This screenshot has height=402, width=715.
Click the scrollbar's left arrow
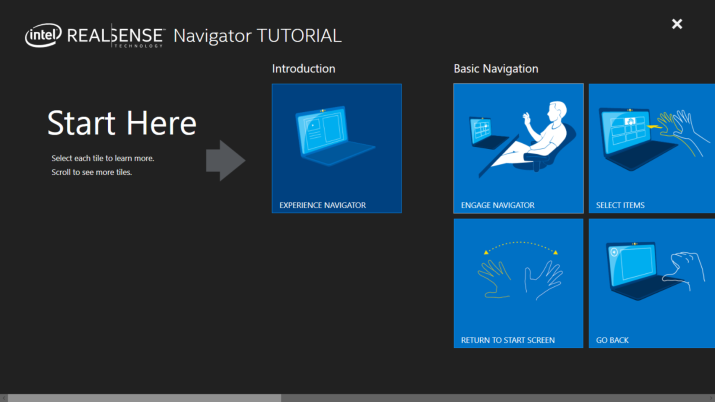click(x=4, y=397)
